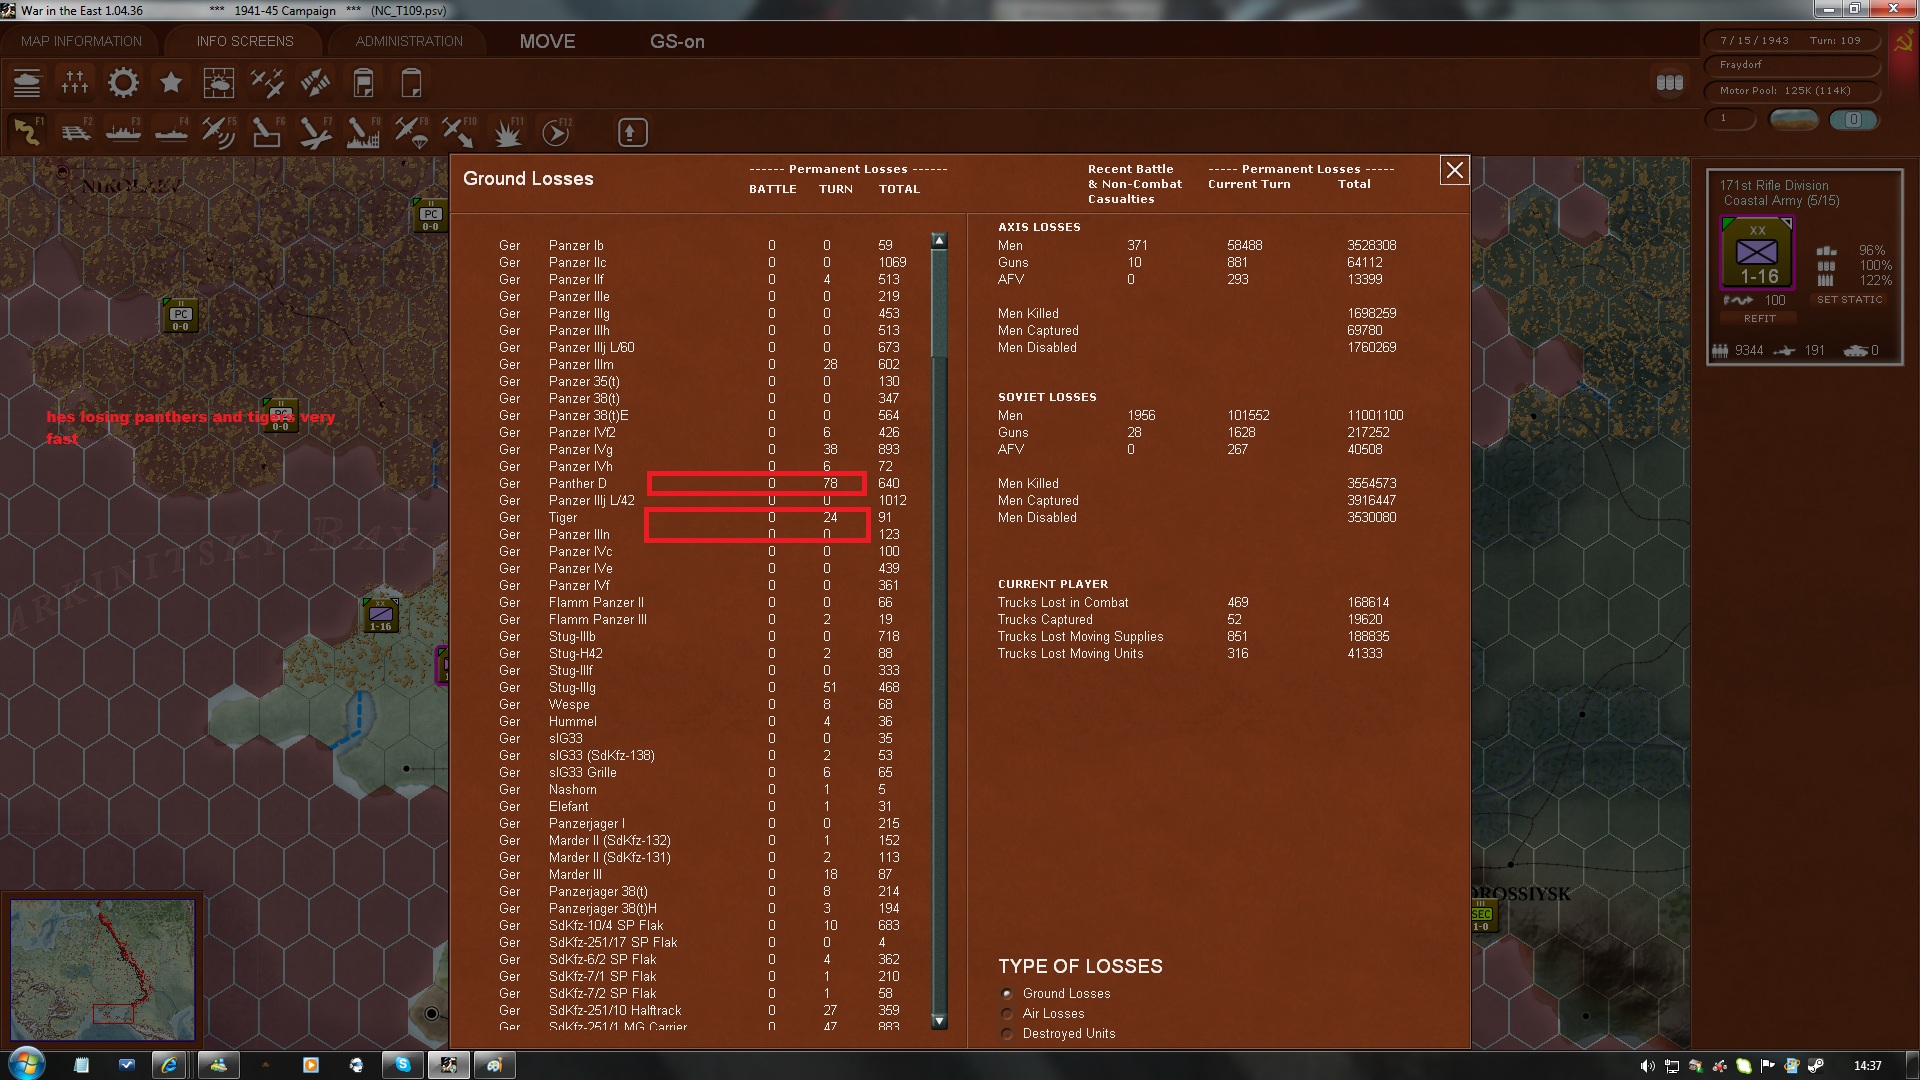This screenshot has width=1920, height=1080.
Task: Click the Coastal Army (5/15) link
Action: coord(1781,201)
